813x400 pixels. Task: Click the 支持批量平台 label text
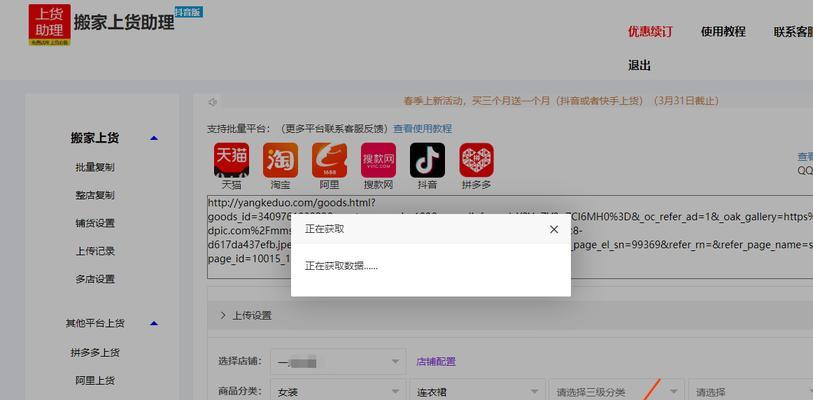[239, 129]
